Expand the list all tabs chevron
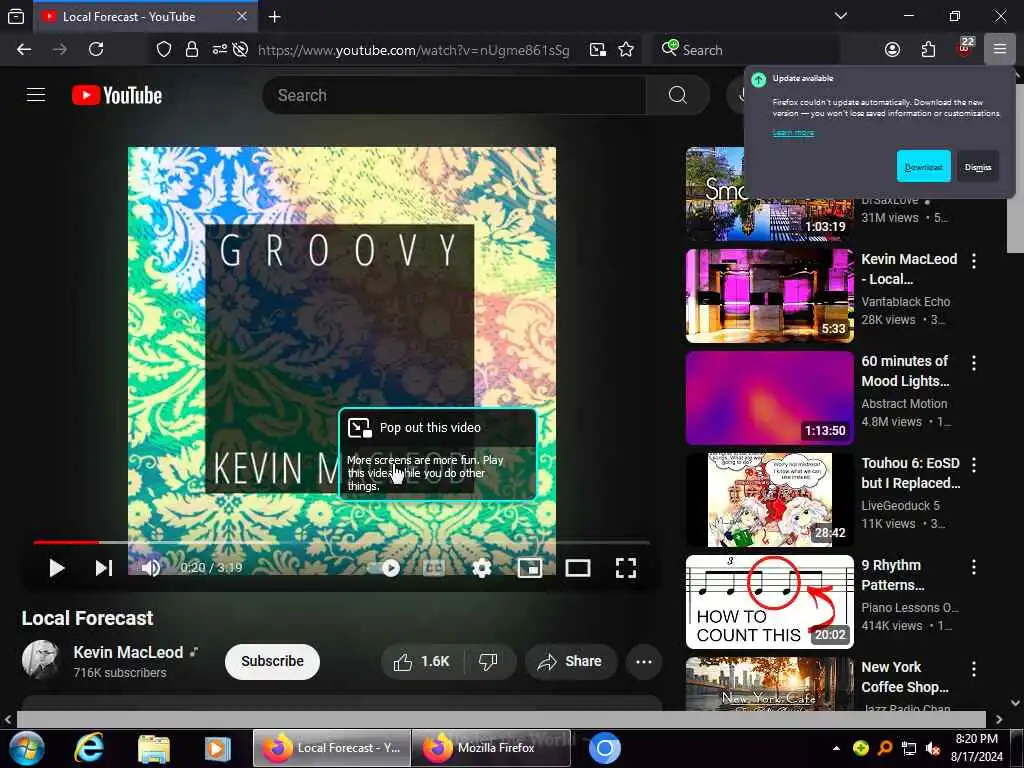1024x768 pixels. coord(841,16)
